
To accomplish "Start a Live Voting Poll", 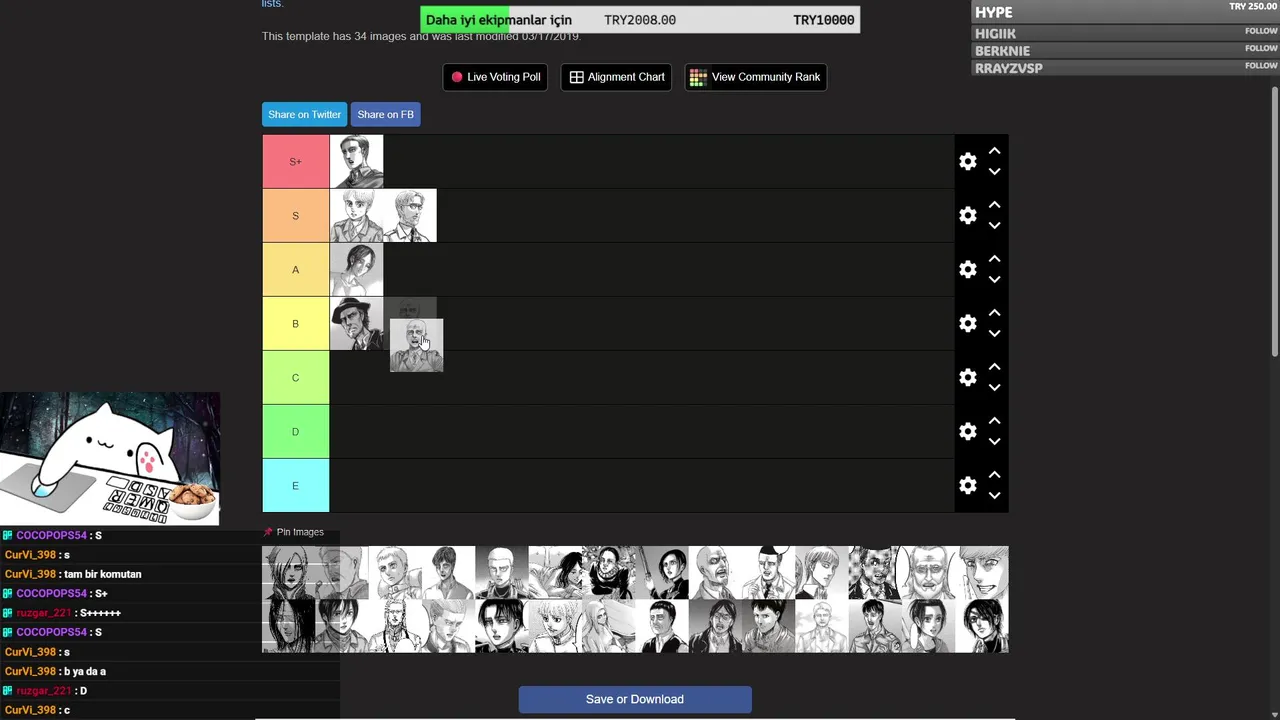I will pos(495,77).
